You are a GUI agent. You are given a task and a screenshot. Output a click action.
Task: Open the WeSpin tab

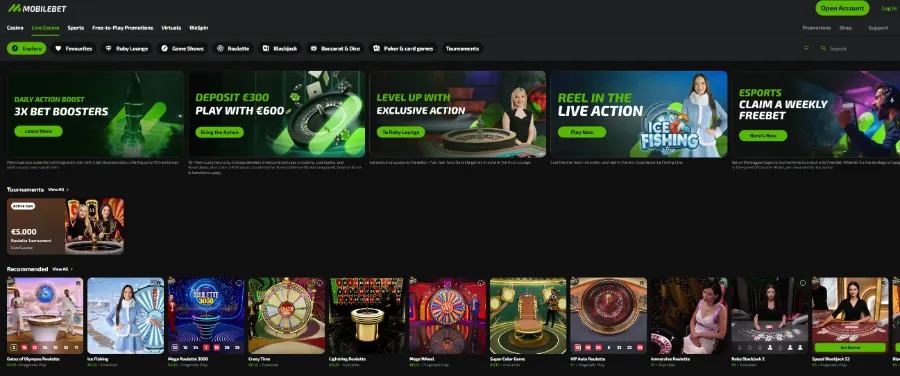coord(199,28)
